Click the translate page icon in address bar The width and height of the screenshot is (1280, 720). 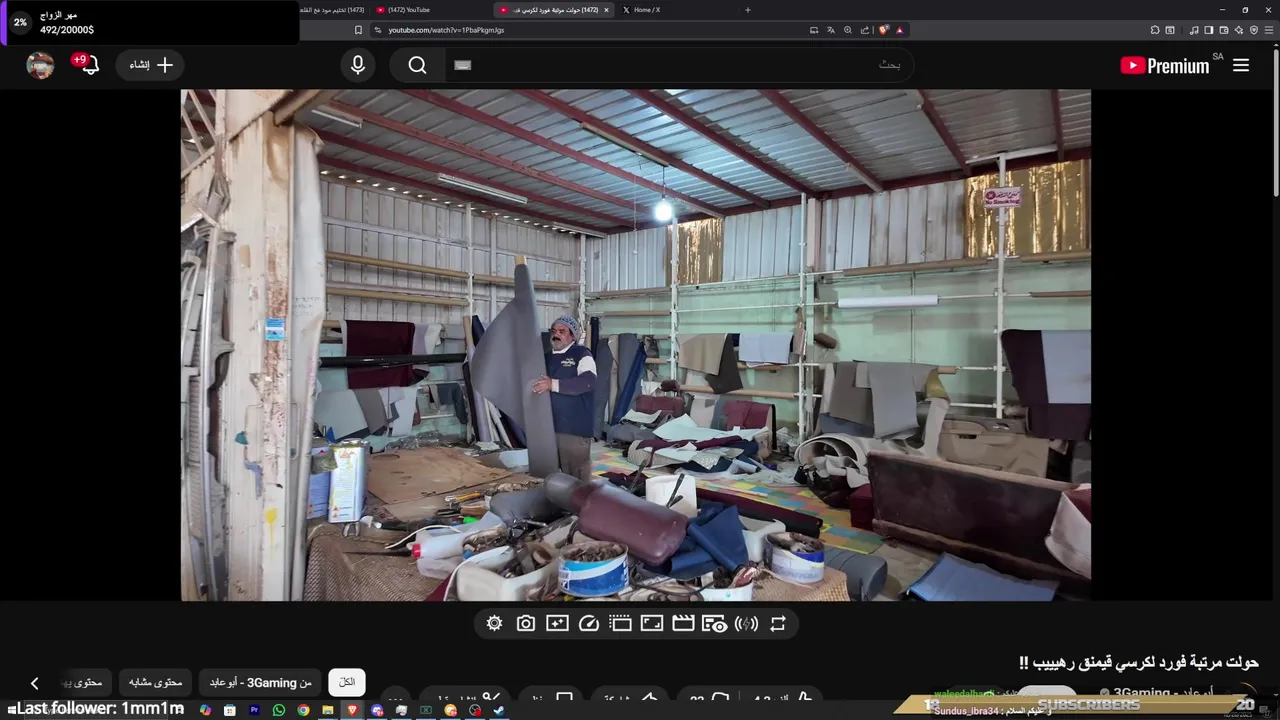pyautogui.click(x=831, y=30)
